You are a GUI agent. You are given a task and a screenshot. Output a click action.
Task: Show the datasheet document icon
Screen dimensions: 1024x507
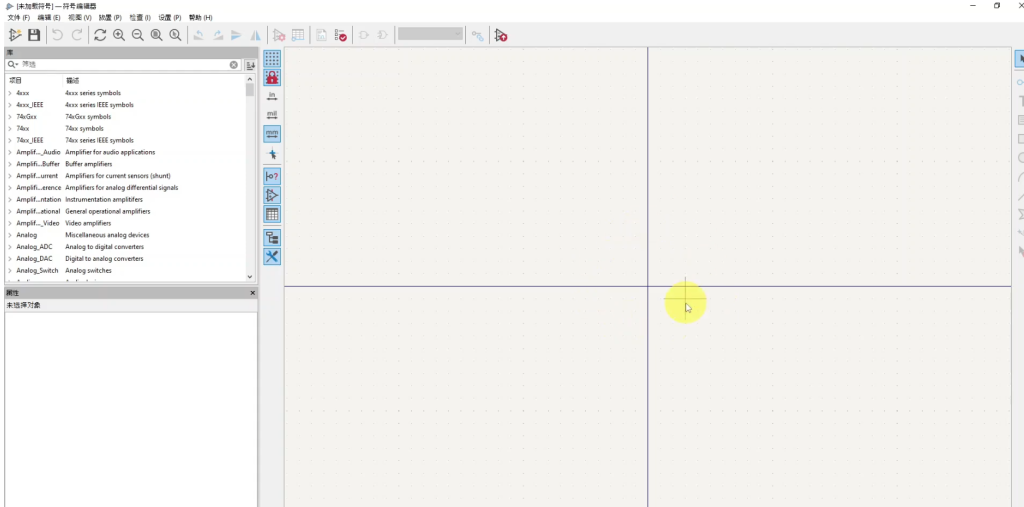coord(321,35)
